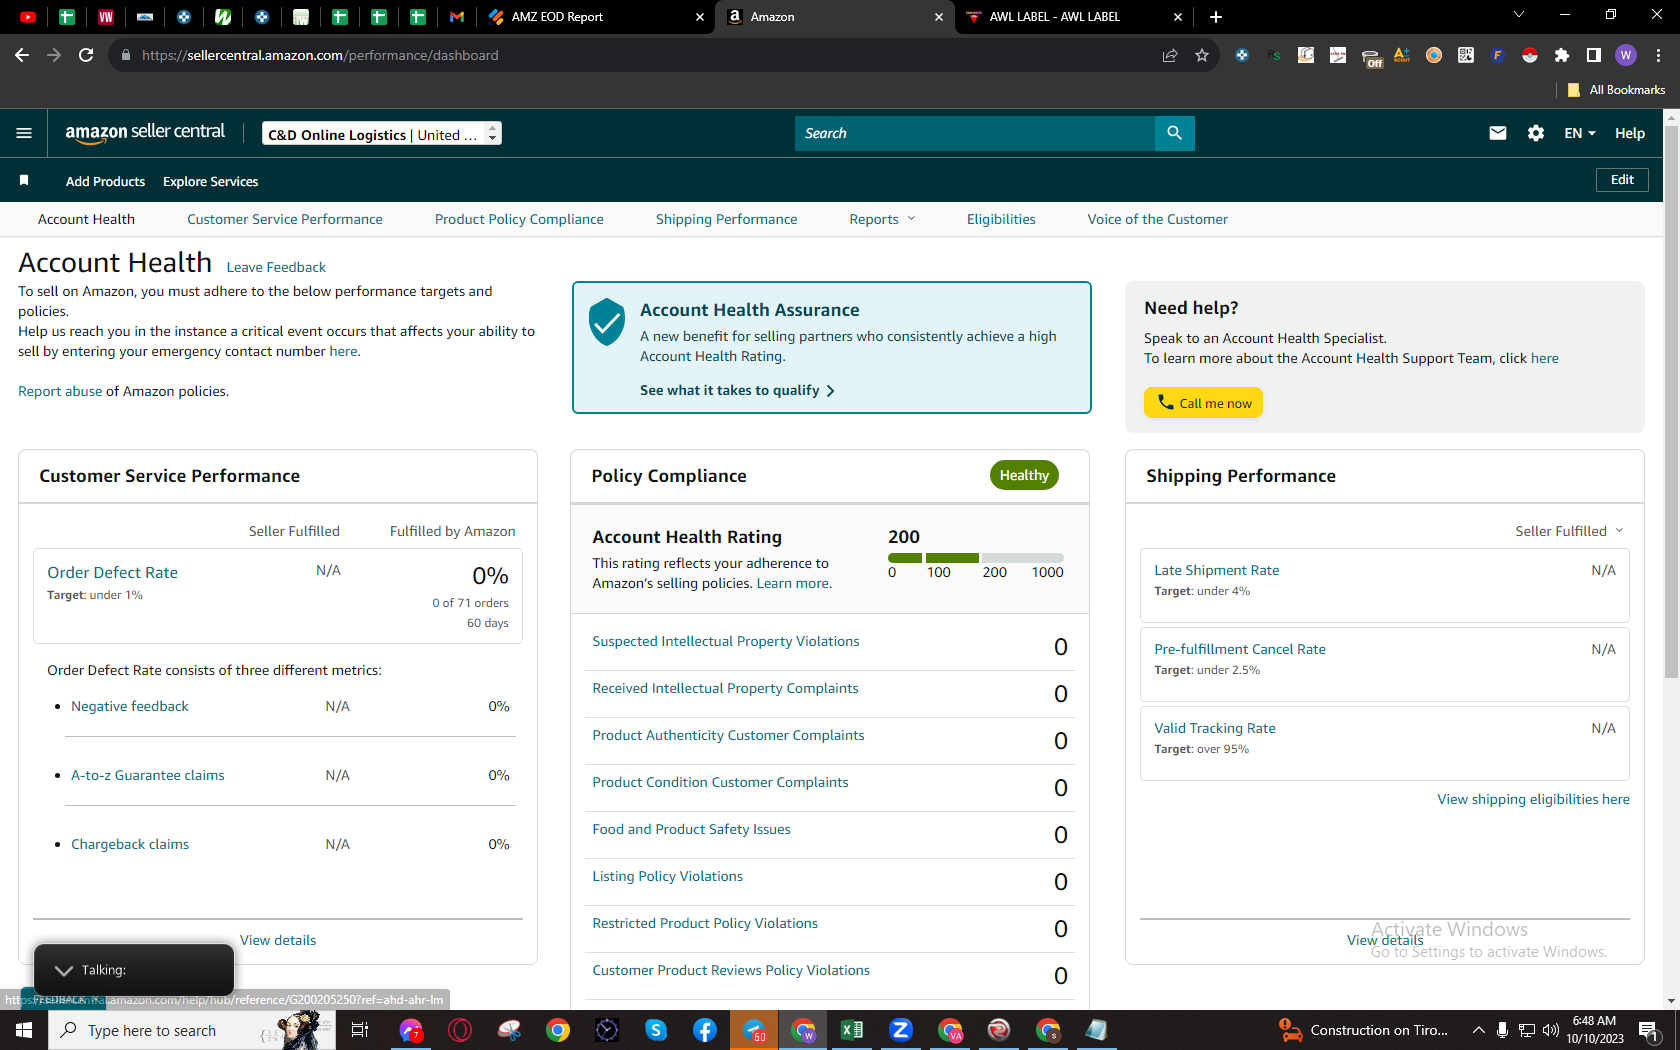Open the Eligibilities tab
This screenshot has height=1050, width=1680.
pyautogui.click(x=1001, y=219)
